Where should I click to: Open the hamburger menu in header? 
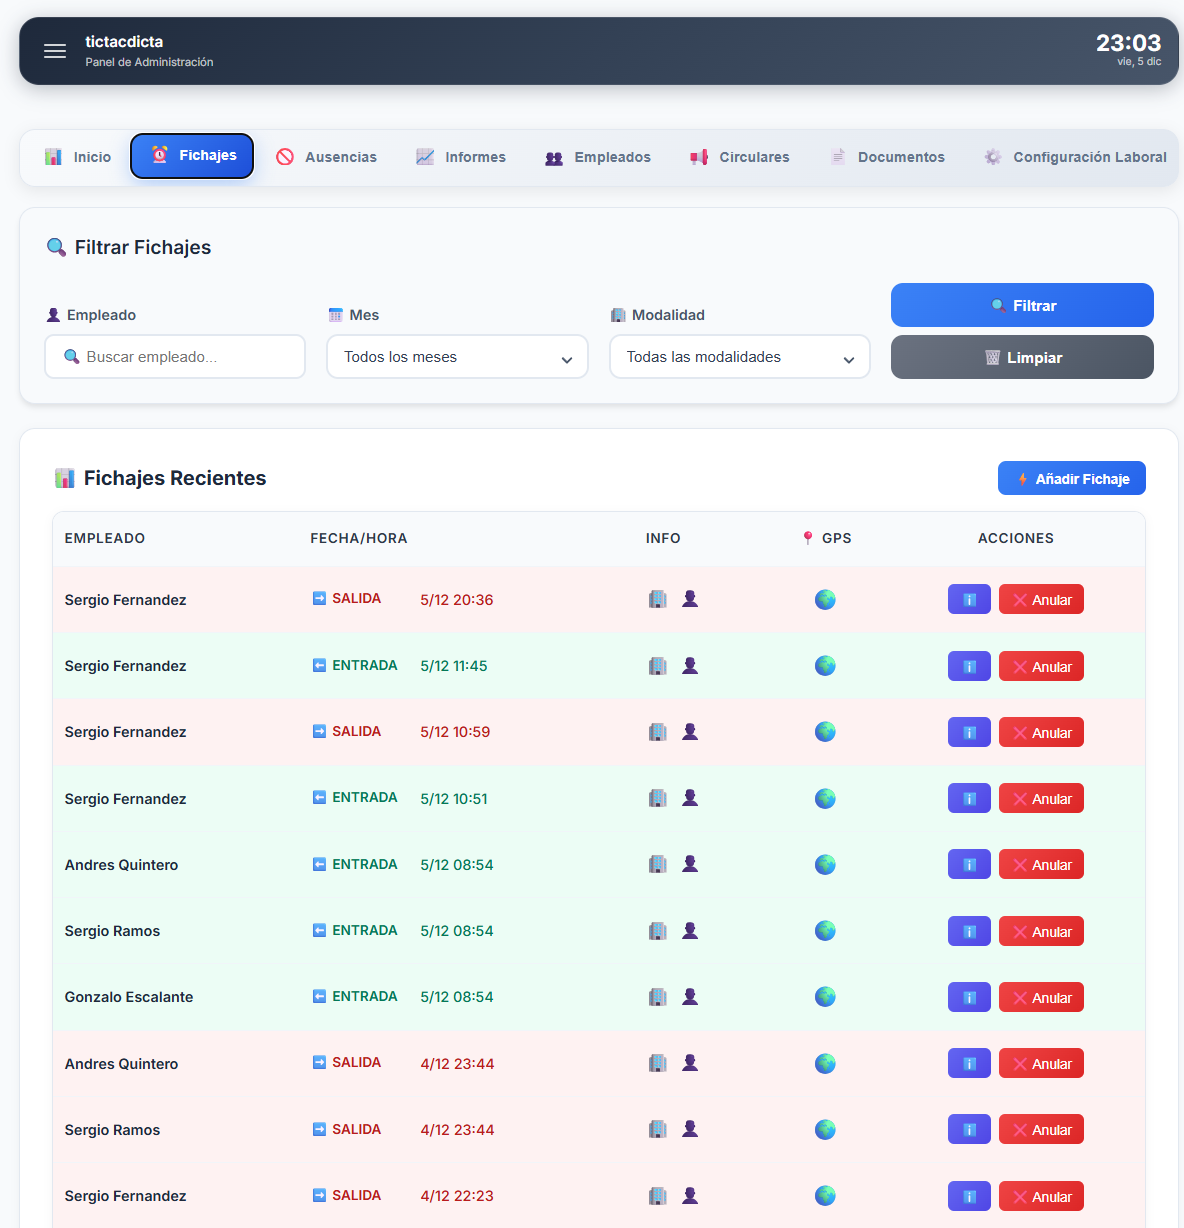pos(55,51)
